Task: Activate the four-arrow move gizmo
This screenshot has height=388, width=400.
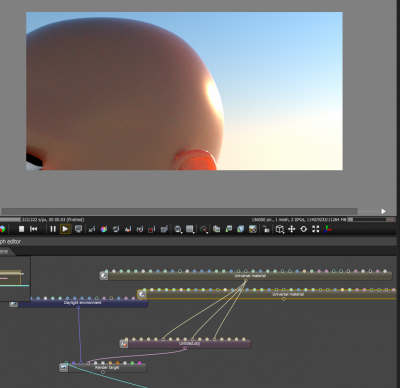Action: 292,229
